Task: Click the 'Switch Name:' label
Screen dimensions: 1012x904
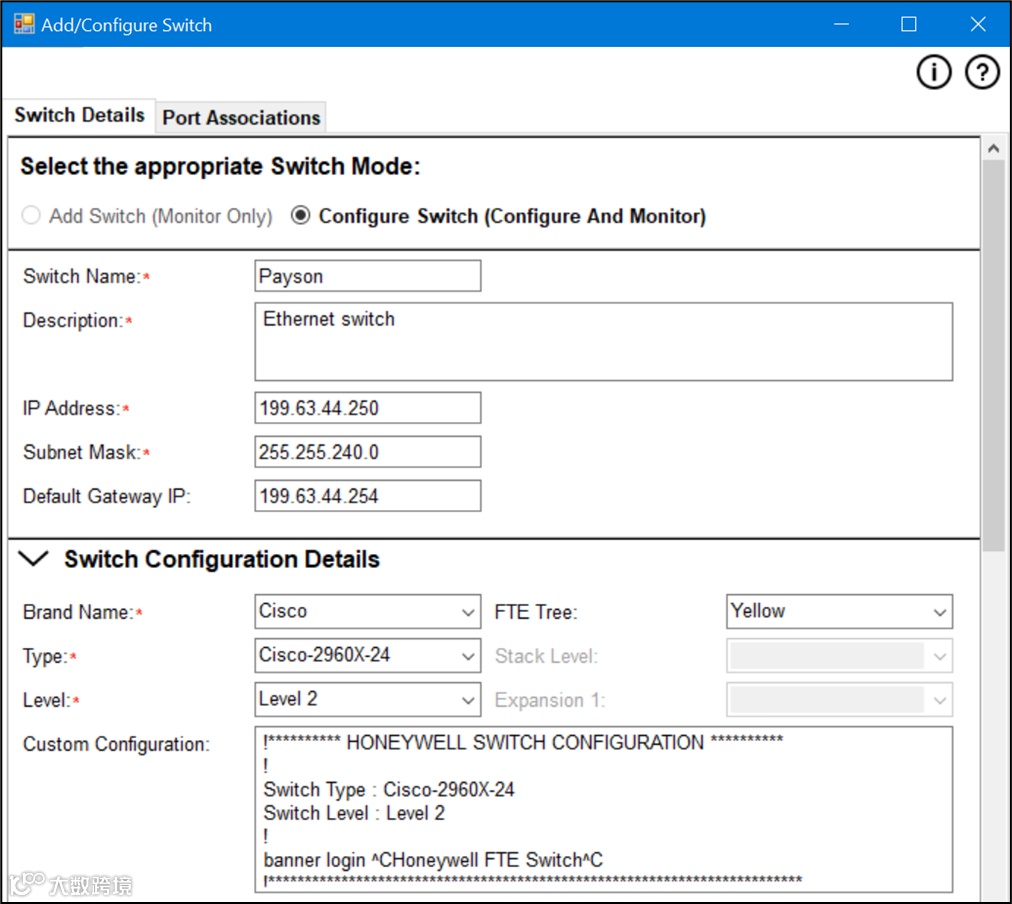Action: (81, 276)
